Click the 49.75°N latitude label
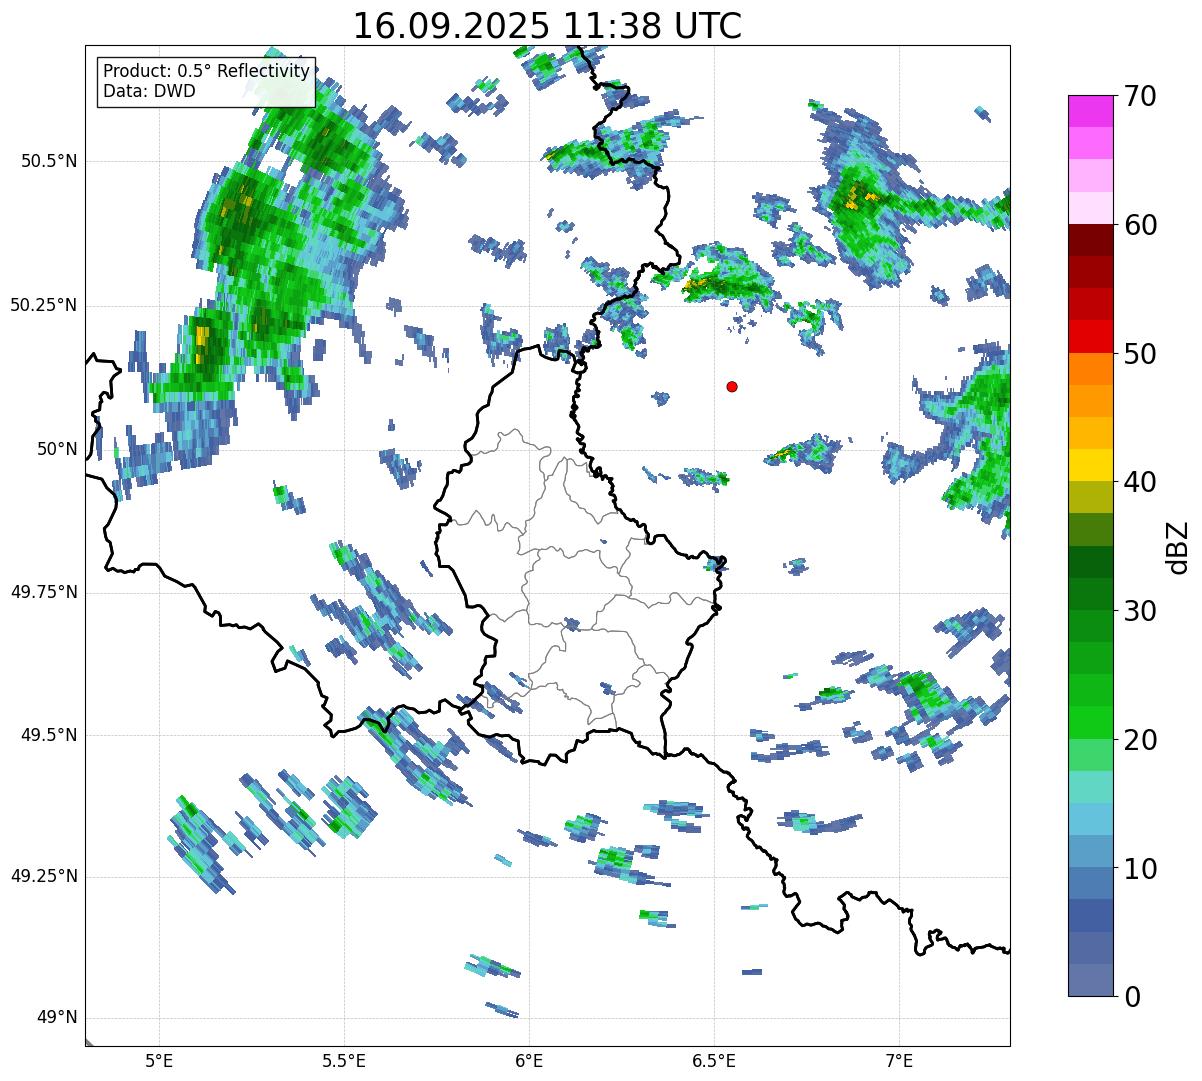The width and height of the screenshot is (1202, 1081). [x=44, y=592]
